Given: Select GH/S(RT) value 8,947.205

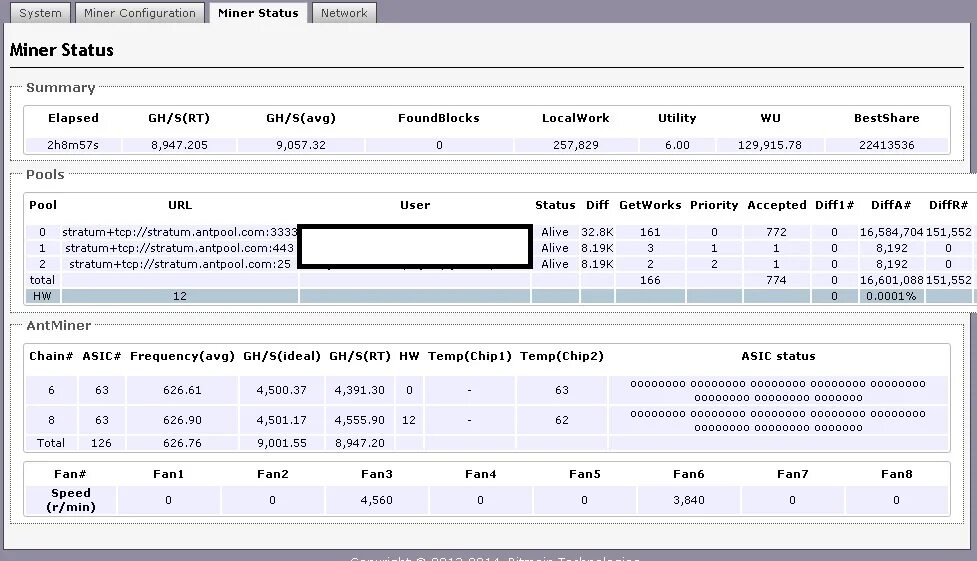Looking at the screenshot, I should tap(179, 145).
